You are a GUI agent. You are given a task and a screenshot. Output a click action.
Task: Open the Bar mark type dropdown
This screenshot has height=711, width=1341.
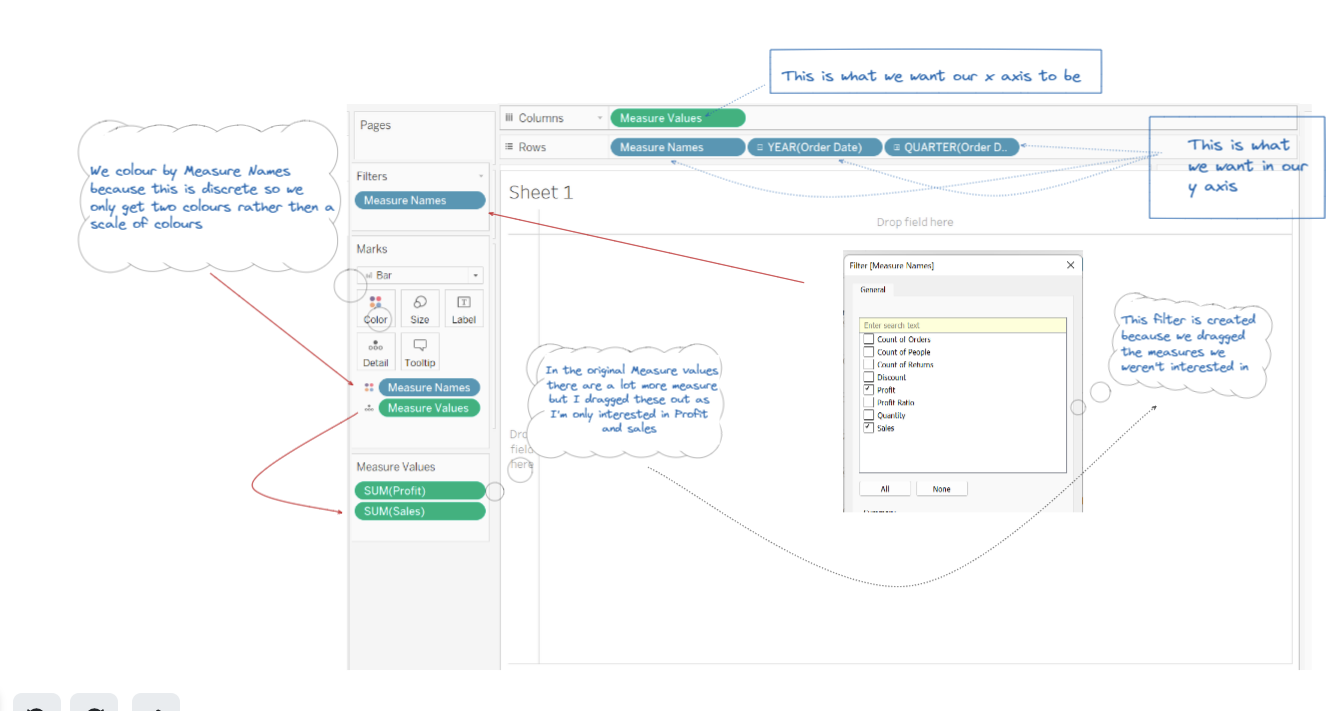(x=420, y=275)
